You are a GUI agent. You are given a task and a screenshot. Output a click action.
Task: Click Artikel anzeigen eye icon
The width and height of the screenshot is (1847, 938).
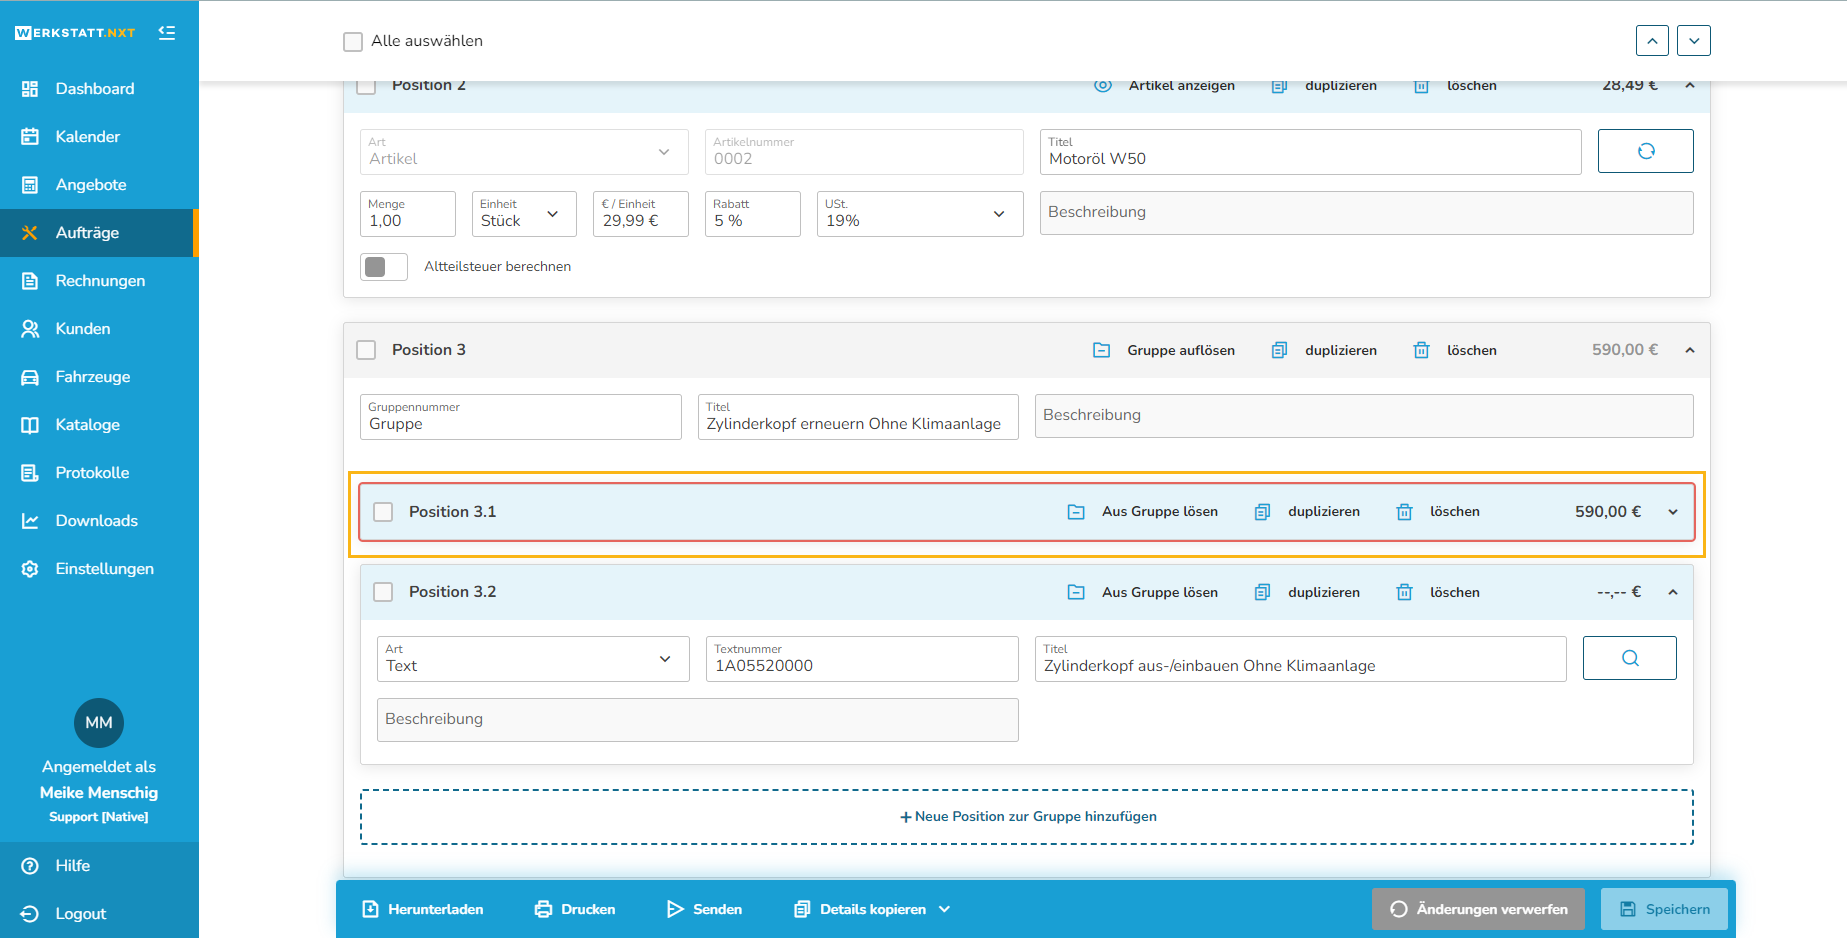[1103, 86]
